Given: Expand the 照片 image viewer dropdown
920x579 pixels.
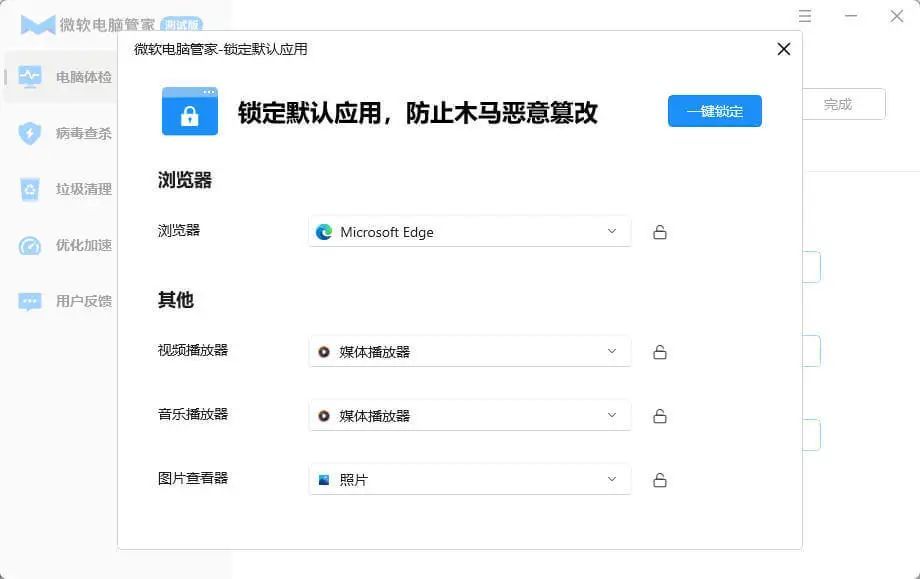Looking at the screenshot, I should (470, 480).
